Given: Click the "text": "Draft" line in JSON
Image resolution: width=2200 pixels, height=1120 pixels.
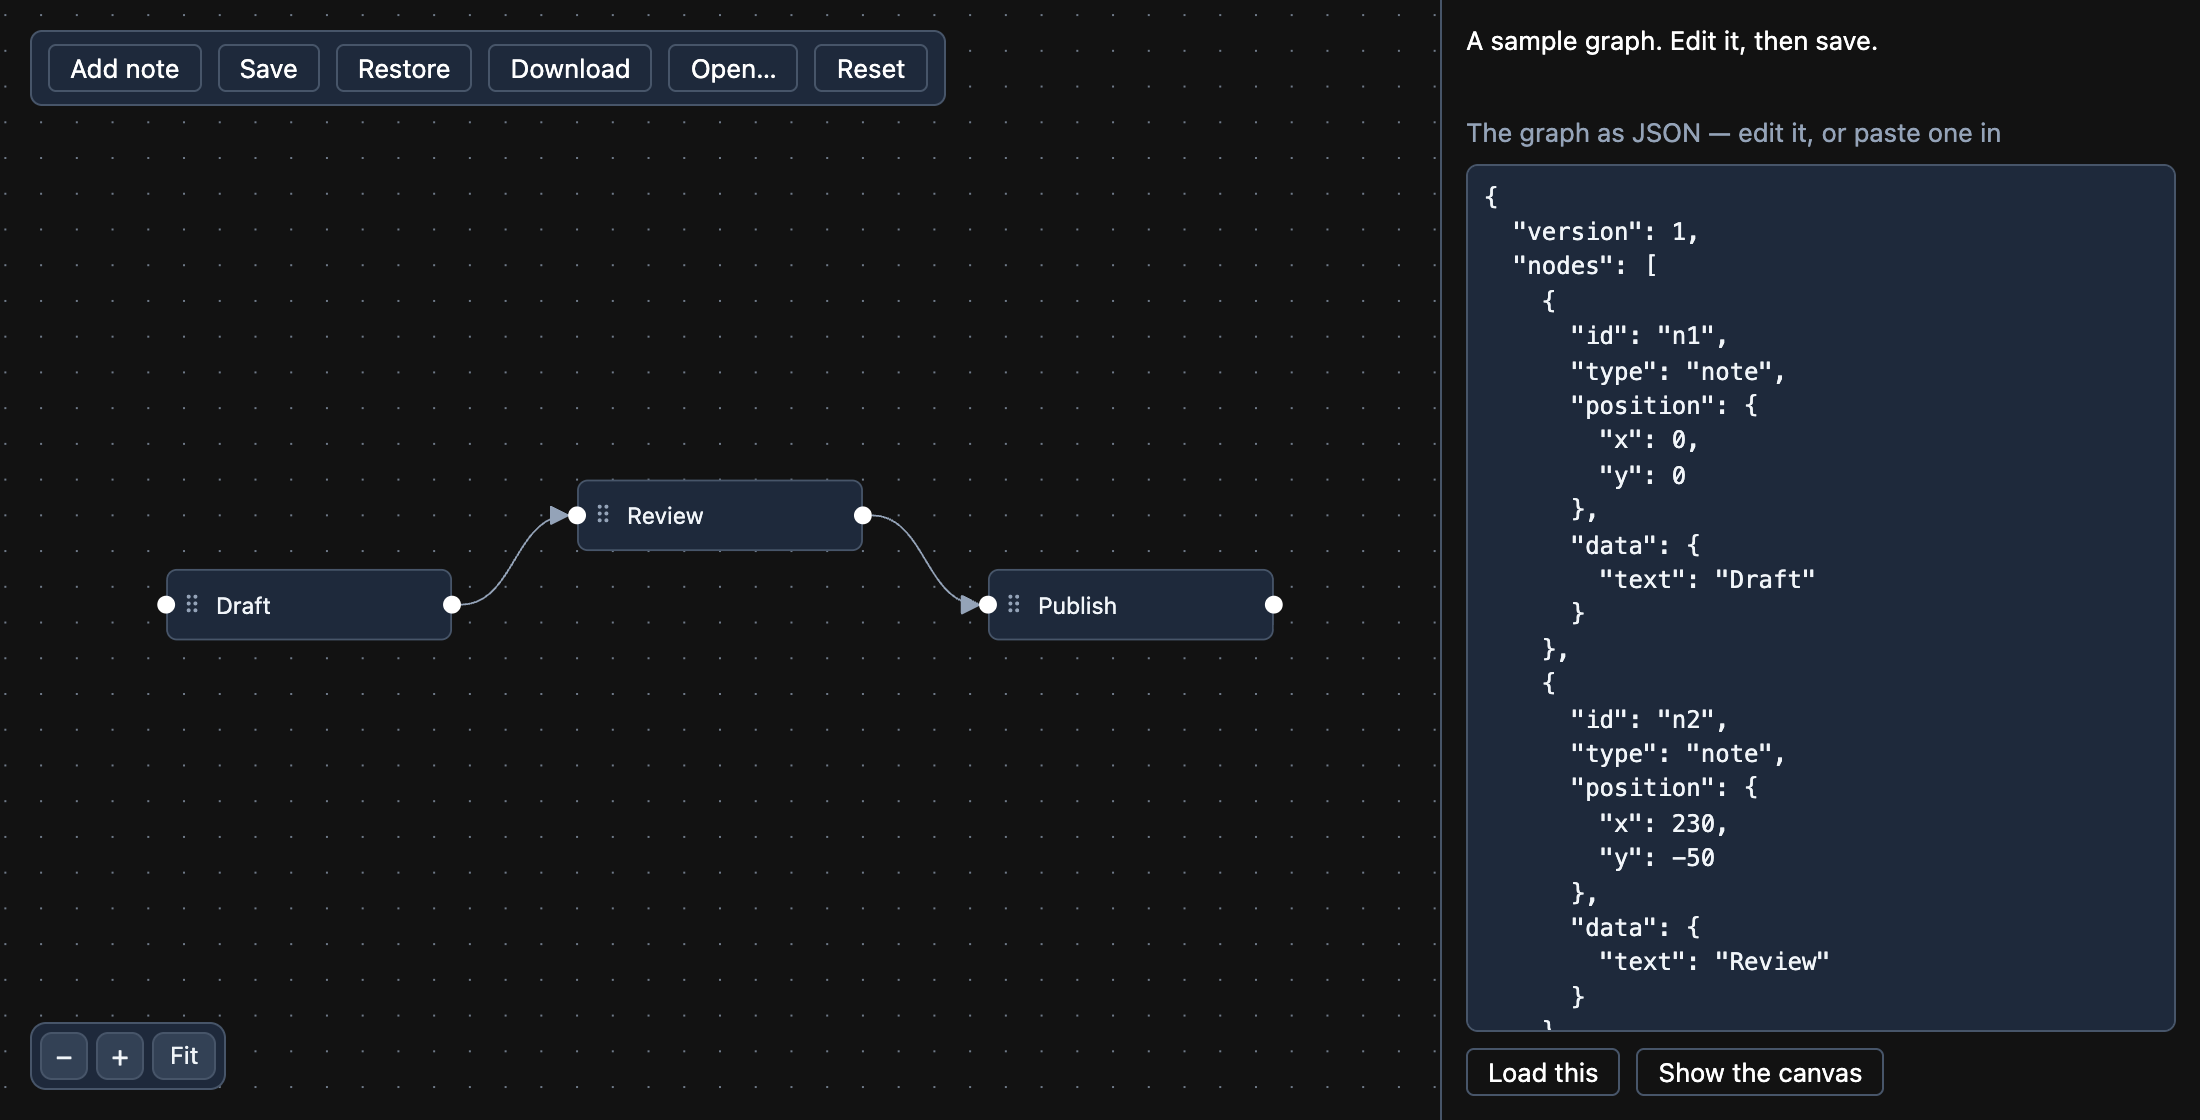Looking at the screenshot, I should (x=1707, y=580).
